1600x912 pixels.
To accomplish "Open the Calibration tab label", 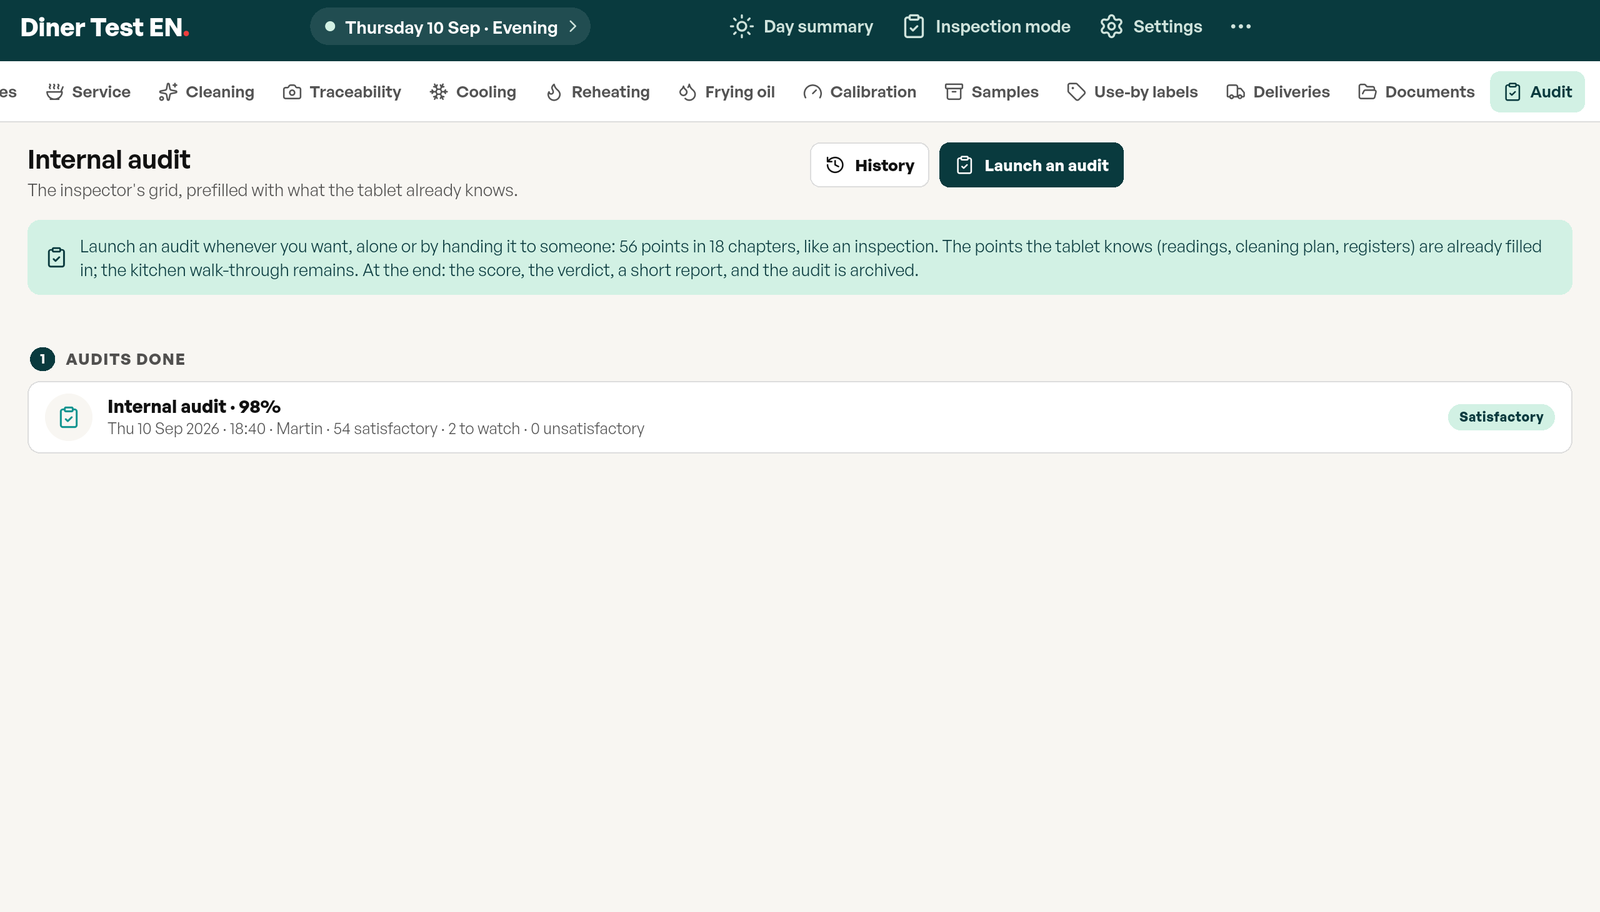I will pyautogui.click(x=873, y=92).
